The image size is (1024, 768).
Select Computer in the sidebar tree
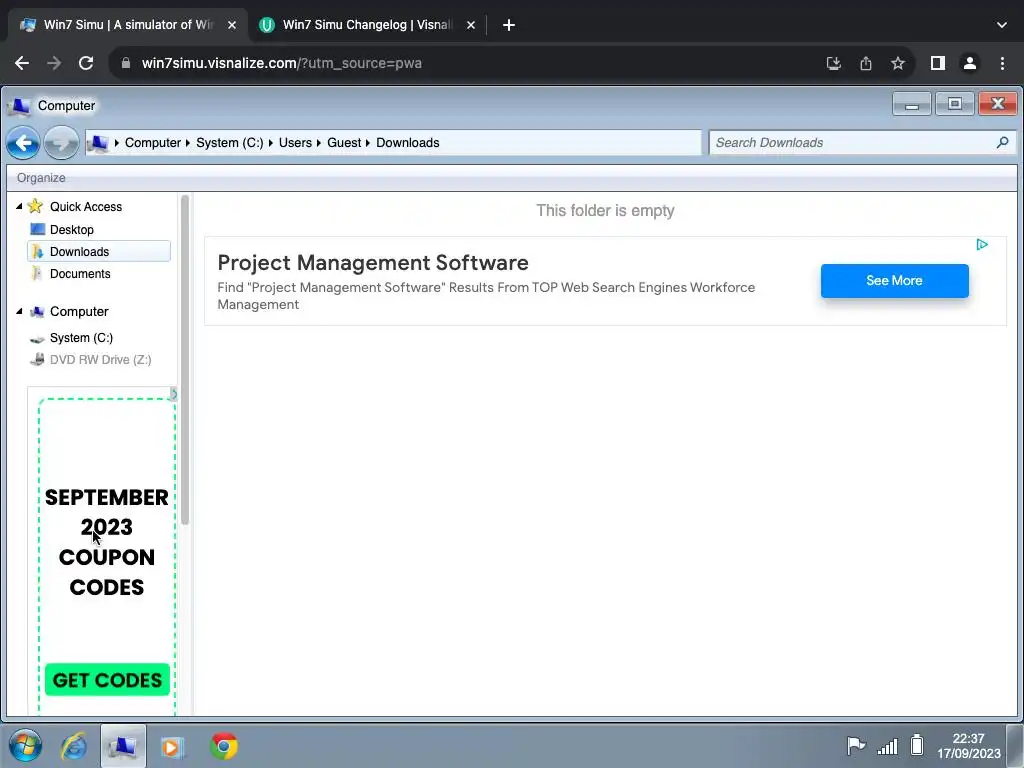(79, 312)
